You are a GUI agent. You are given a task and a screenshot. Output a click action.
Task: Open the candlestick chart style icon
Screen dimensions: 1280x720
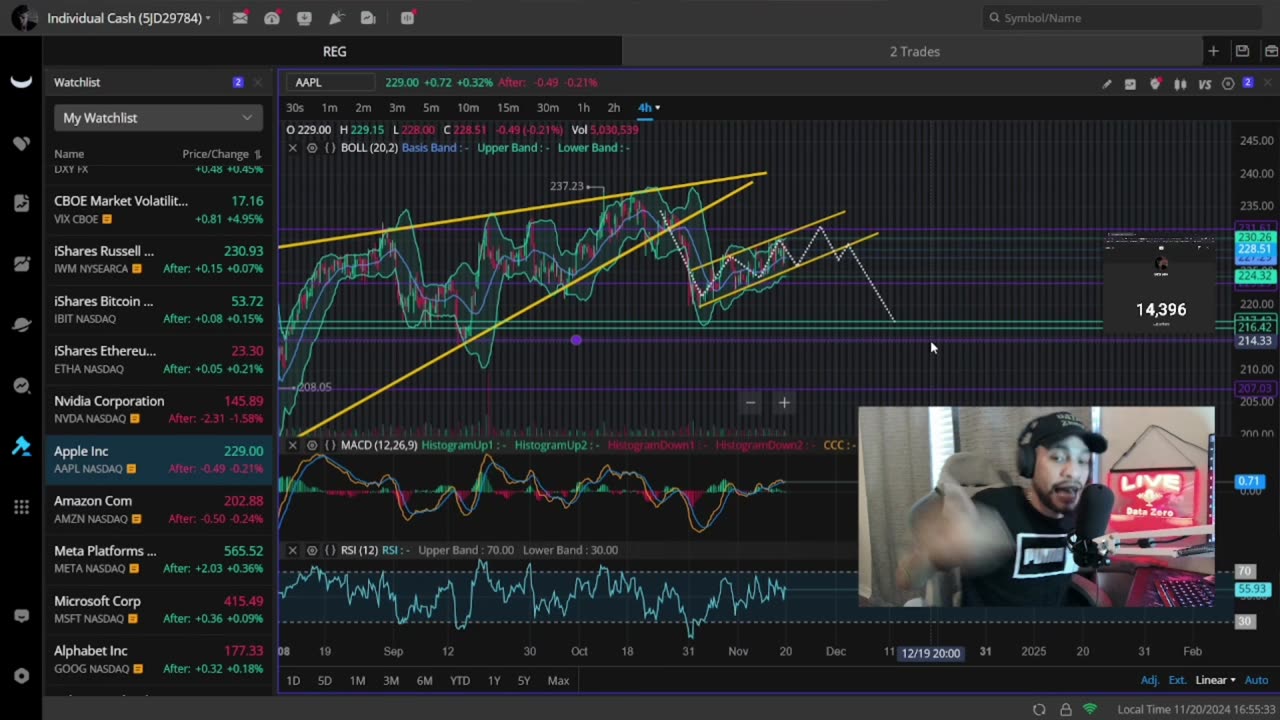pyautogui.click(x=1180, y=84)
